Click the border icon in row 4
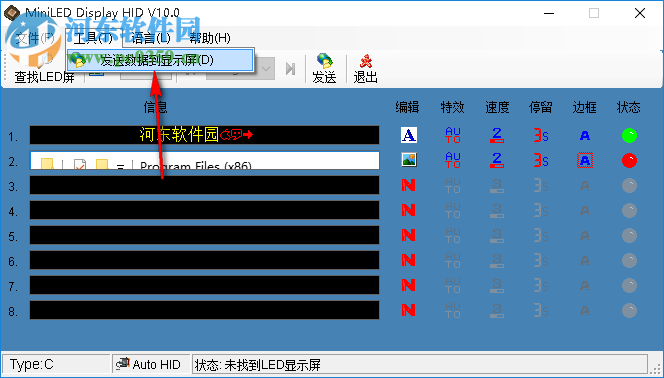 coord(585,210)
